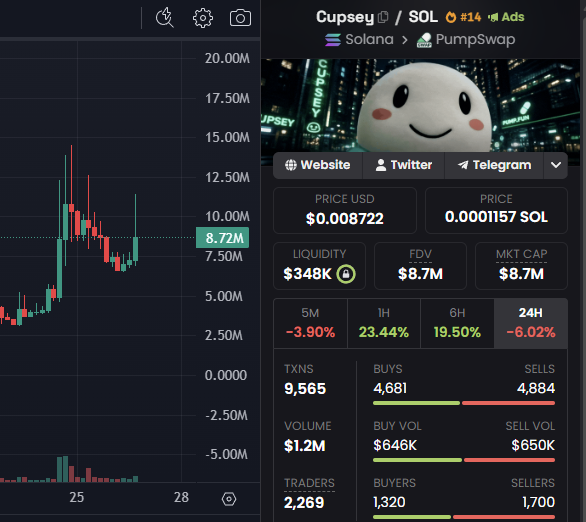The image size is (586, 522).
Task: Take a chart snapshot with camera icon
Action: point(240,18)
